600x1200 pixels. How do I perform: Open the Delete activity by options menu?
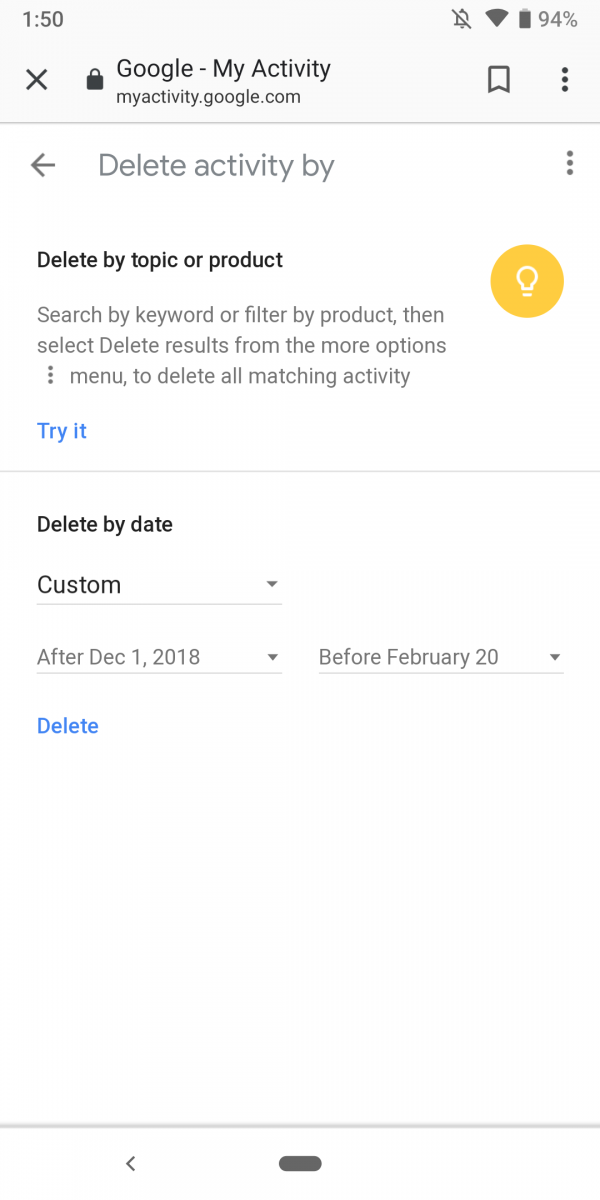pyautogui.click(x=569, y=163)
